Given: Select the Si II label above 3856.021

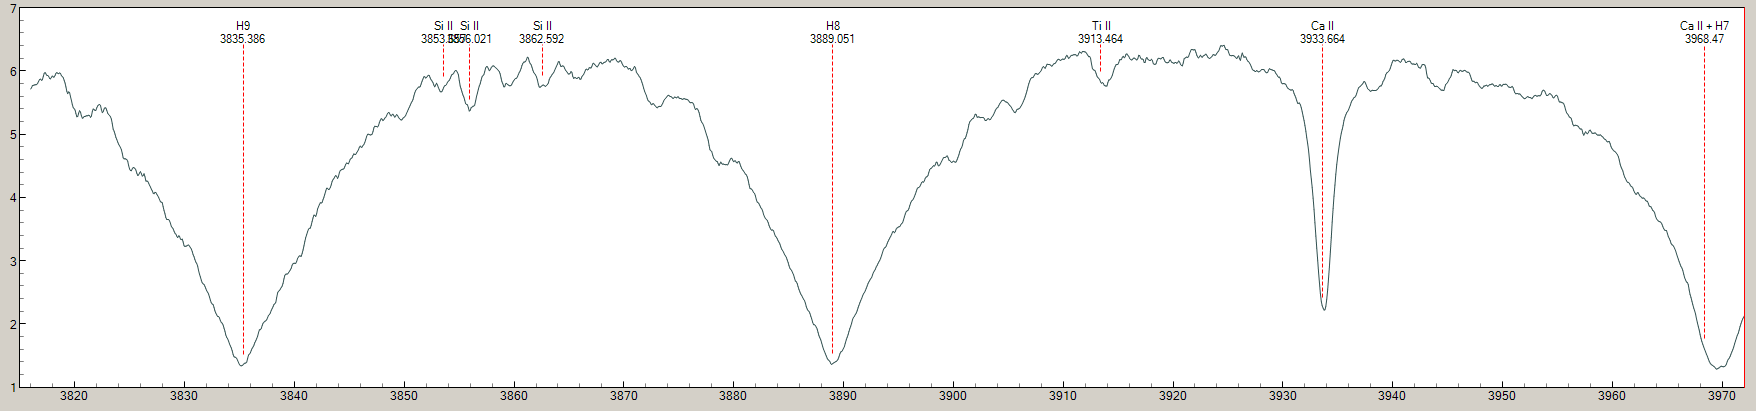Looking at the screenshot, I should (x=470, y=26).
